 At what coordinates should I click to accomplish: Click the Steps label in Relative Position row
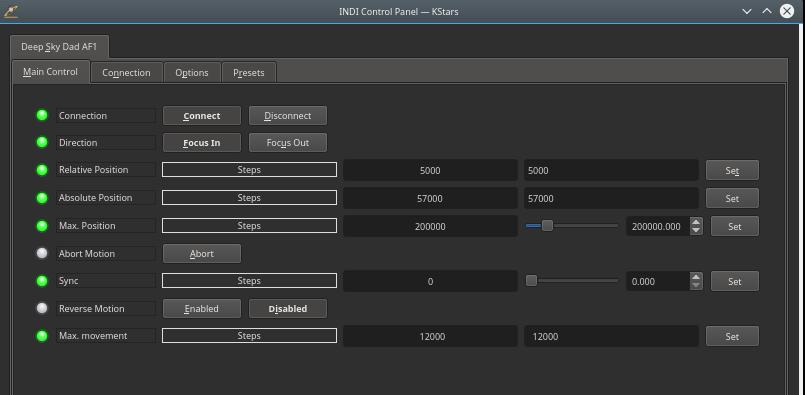click(x=249, y=170)
